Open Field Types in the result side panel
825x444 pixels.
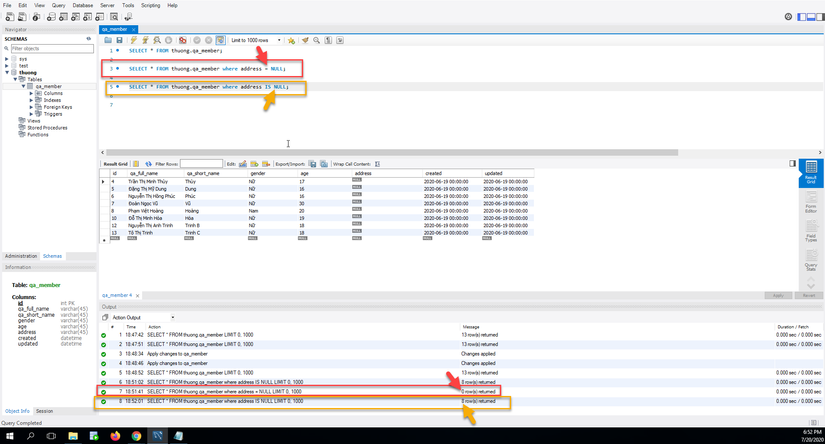pyautogui.click(x=811, y=236)
